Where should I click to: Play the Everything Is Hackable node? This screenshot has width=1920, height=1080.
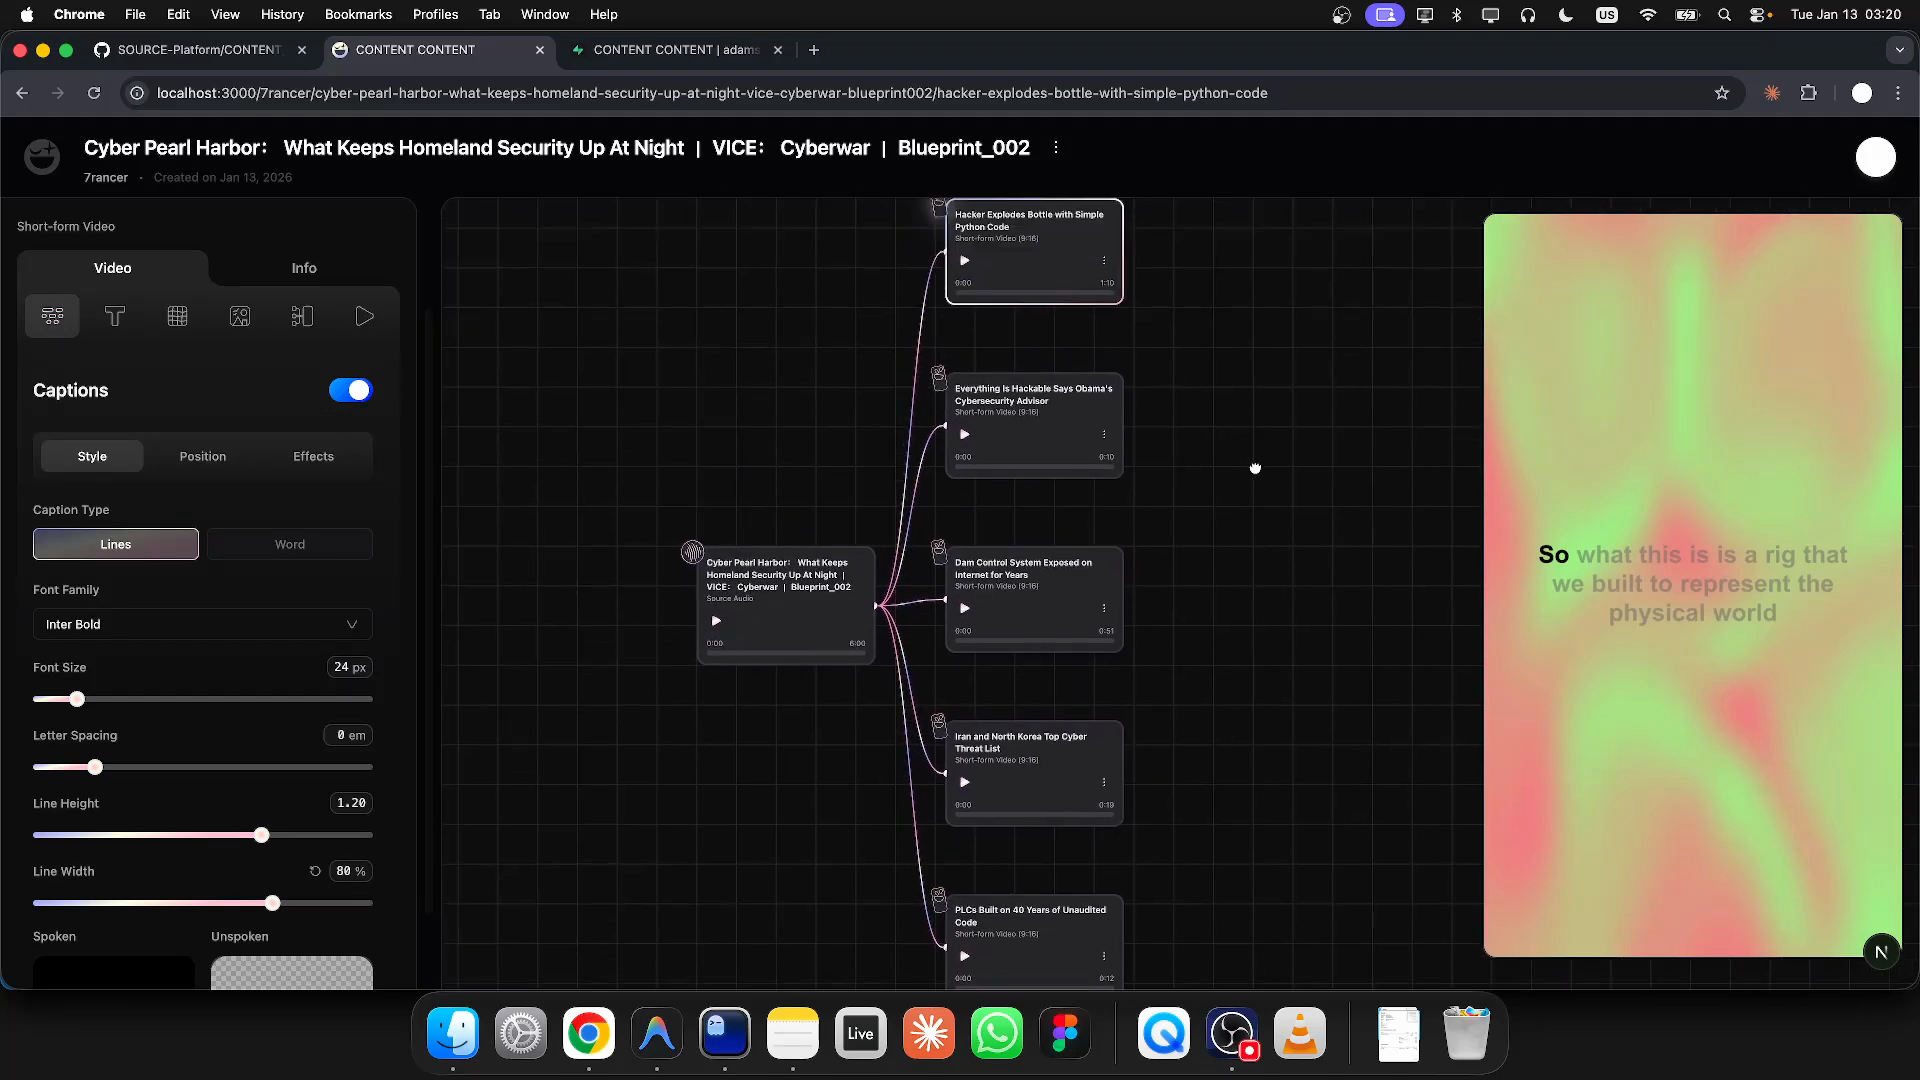tap(964, 434)
